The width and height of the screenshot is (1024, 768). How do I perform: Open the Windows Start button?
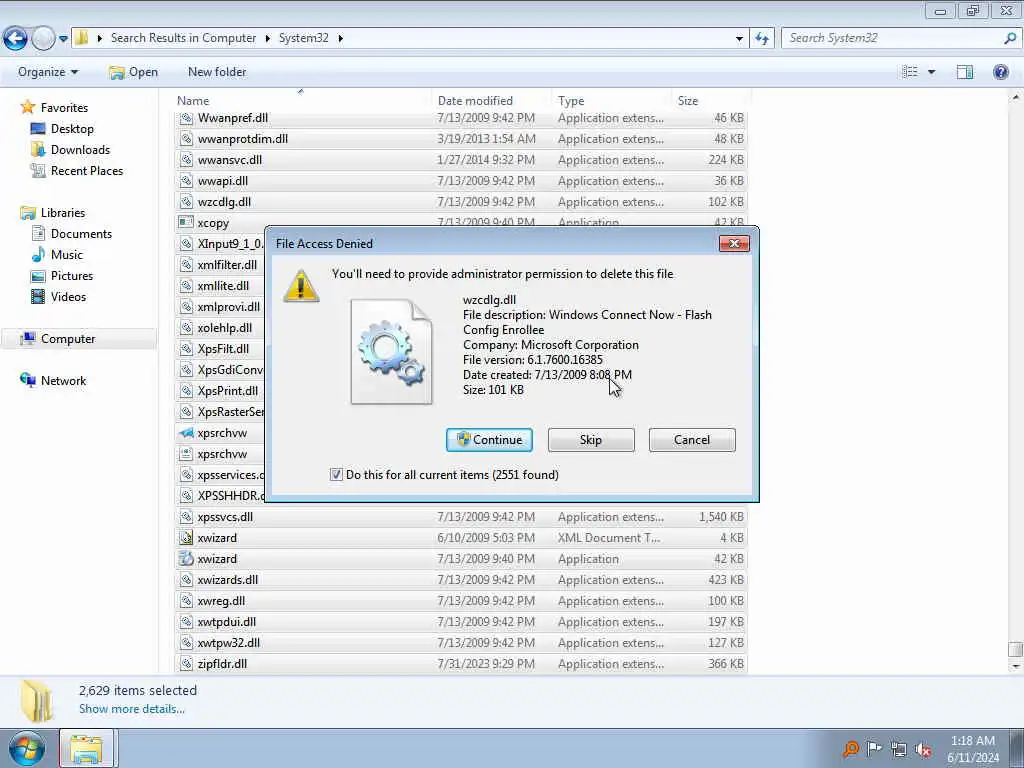pos(27,748)
